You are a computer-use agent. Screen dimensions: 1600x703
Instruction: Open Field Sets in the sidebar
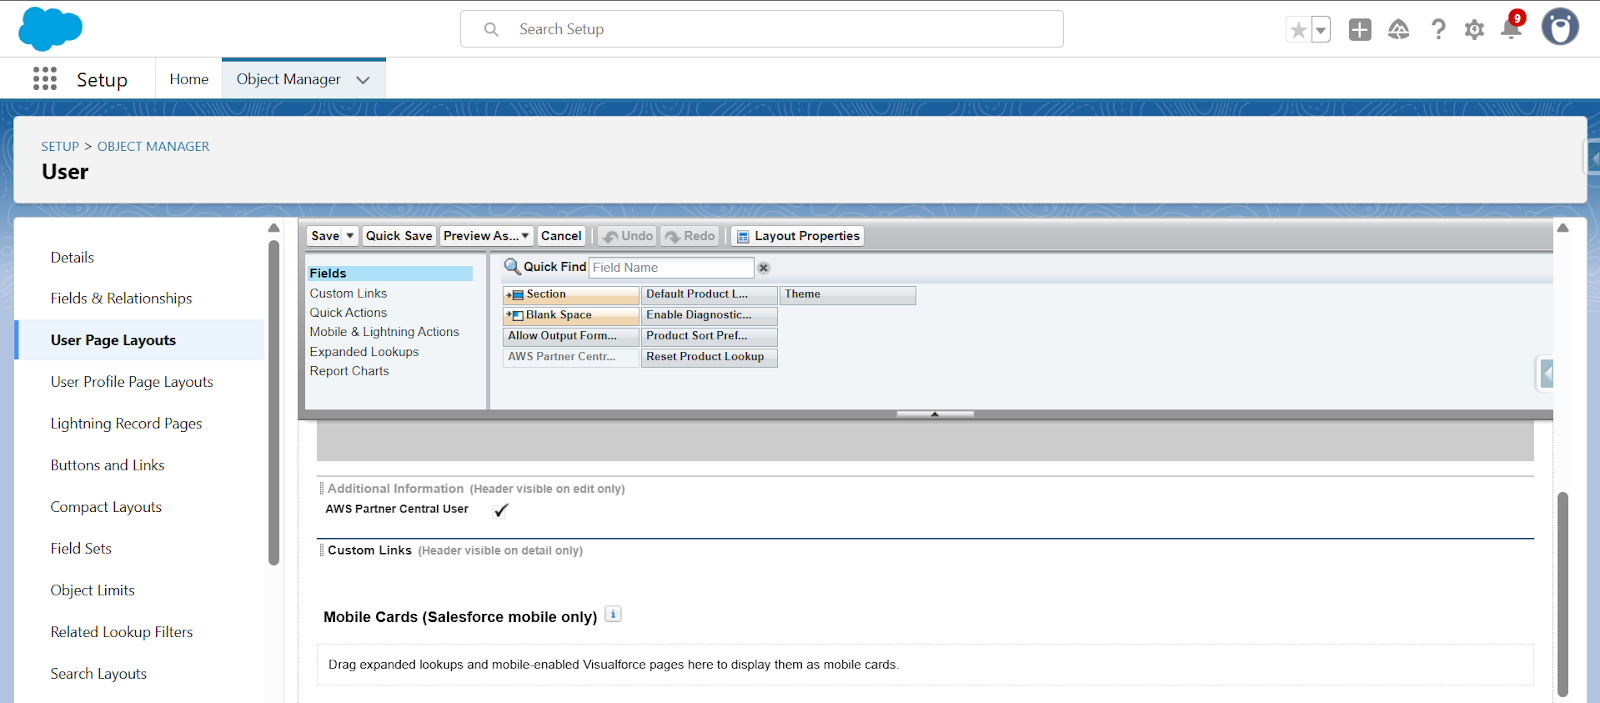point(81,548)
